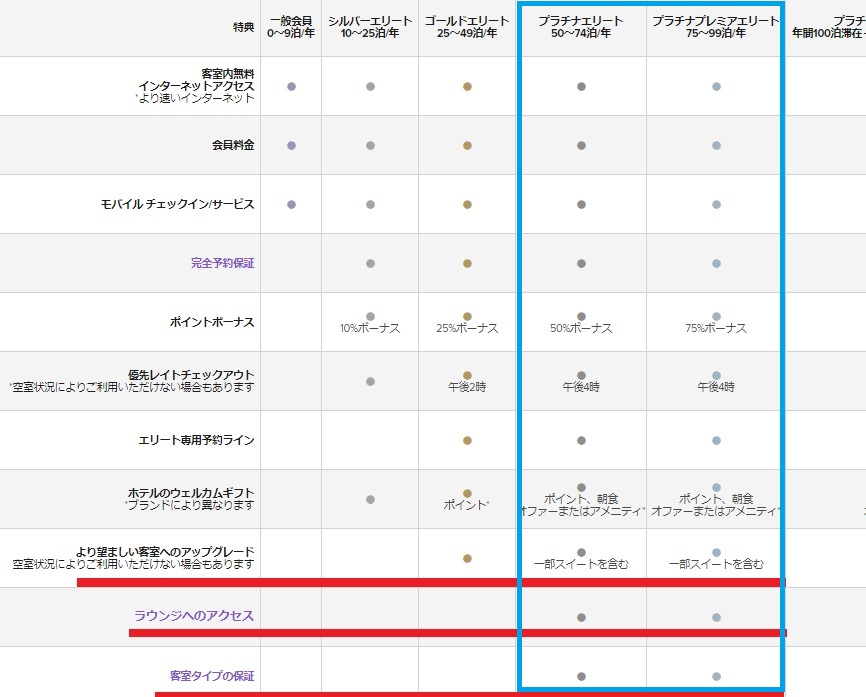866x697 pixels.
Task: Click シルバーエリート dot in ウェルカムギフト row
Action: (371, 499)
